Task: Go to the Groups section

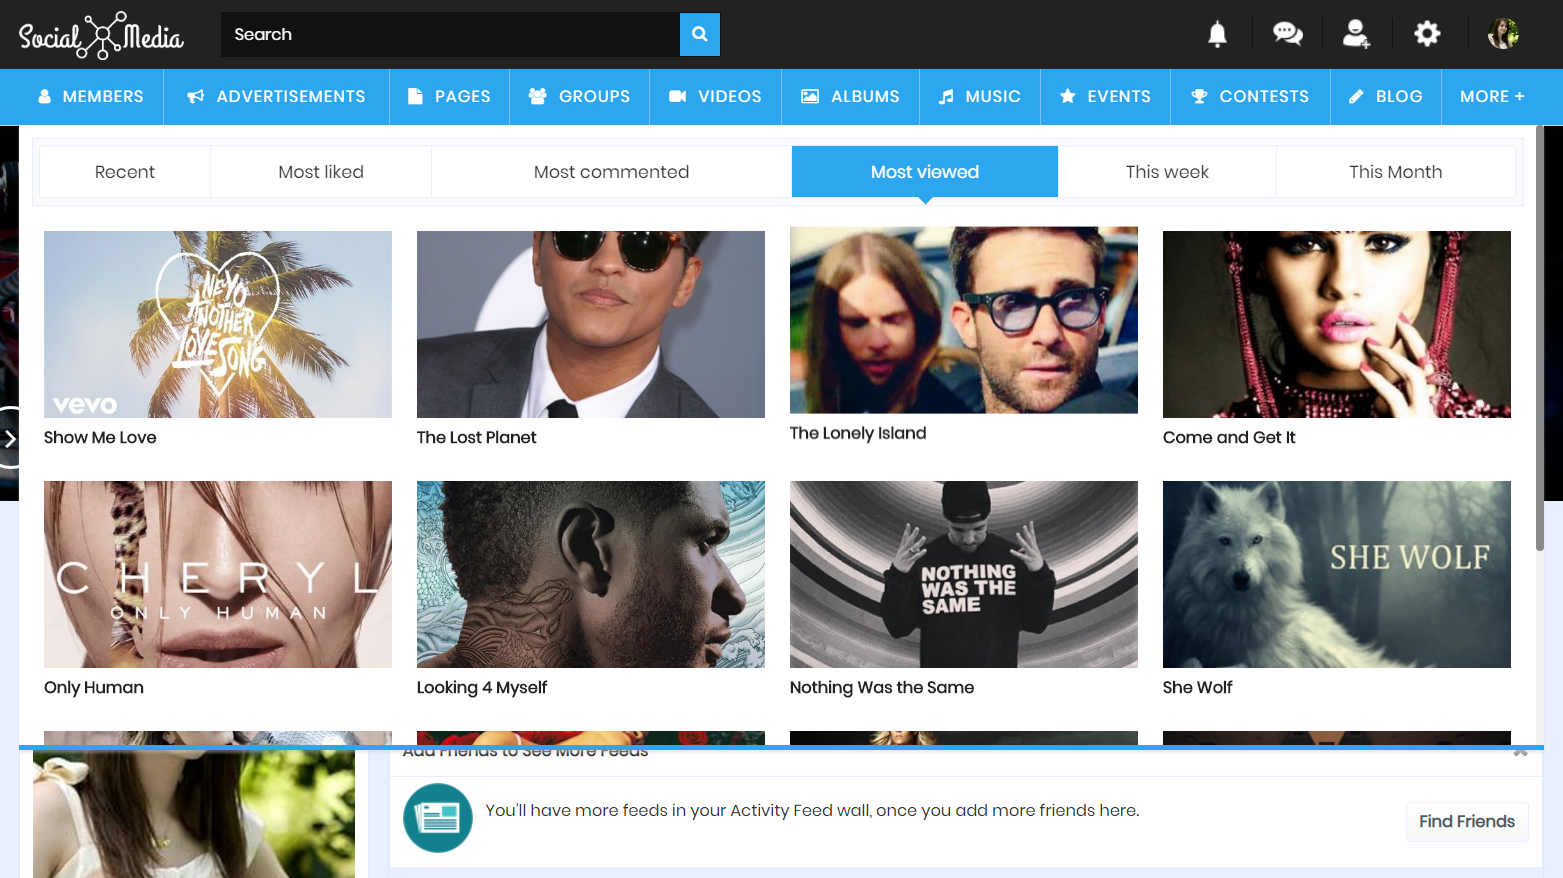Action: (579, 96)
